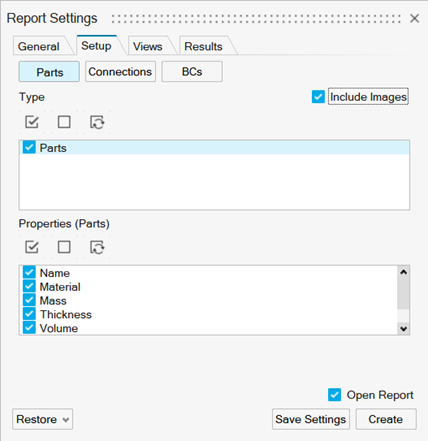Click the Select All icon under Type
The width and height of the screenshot is (428, 441).
coord(32,122)
